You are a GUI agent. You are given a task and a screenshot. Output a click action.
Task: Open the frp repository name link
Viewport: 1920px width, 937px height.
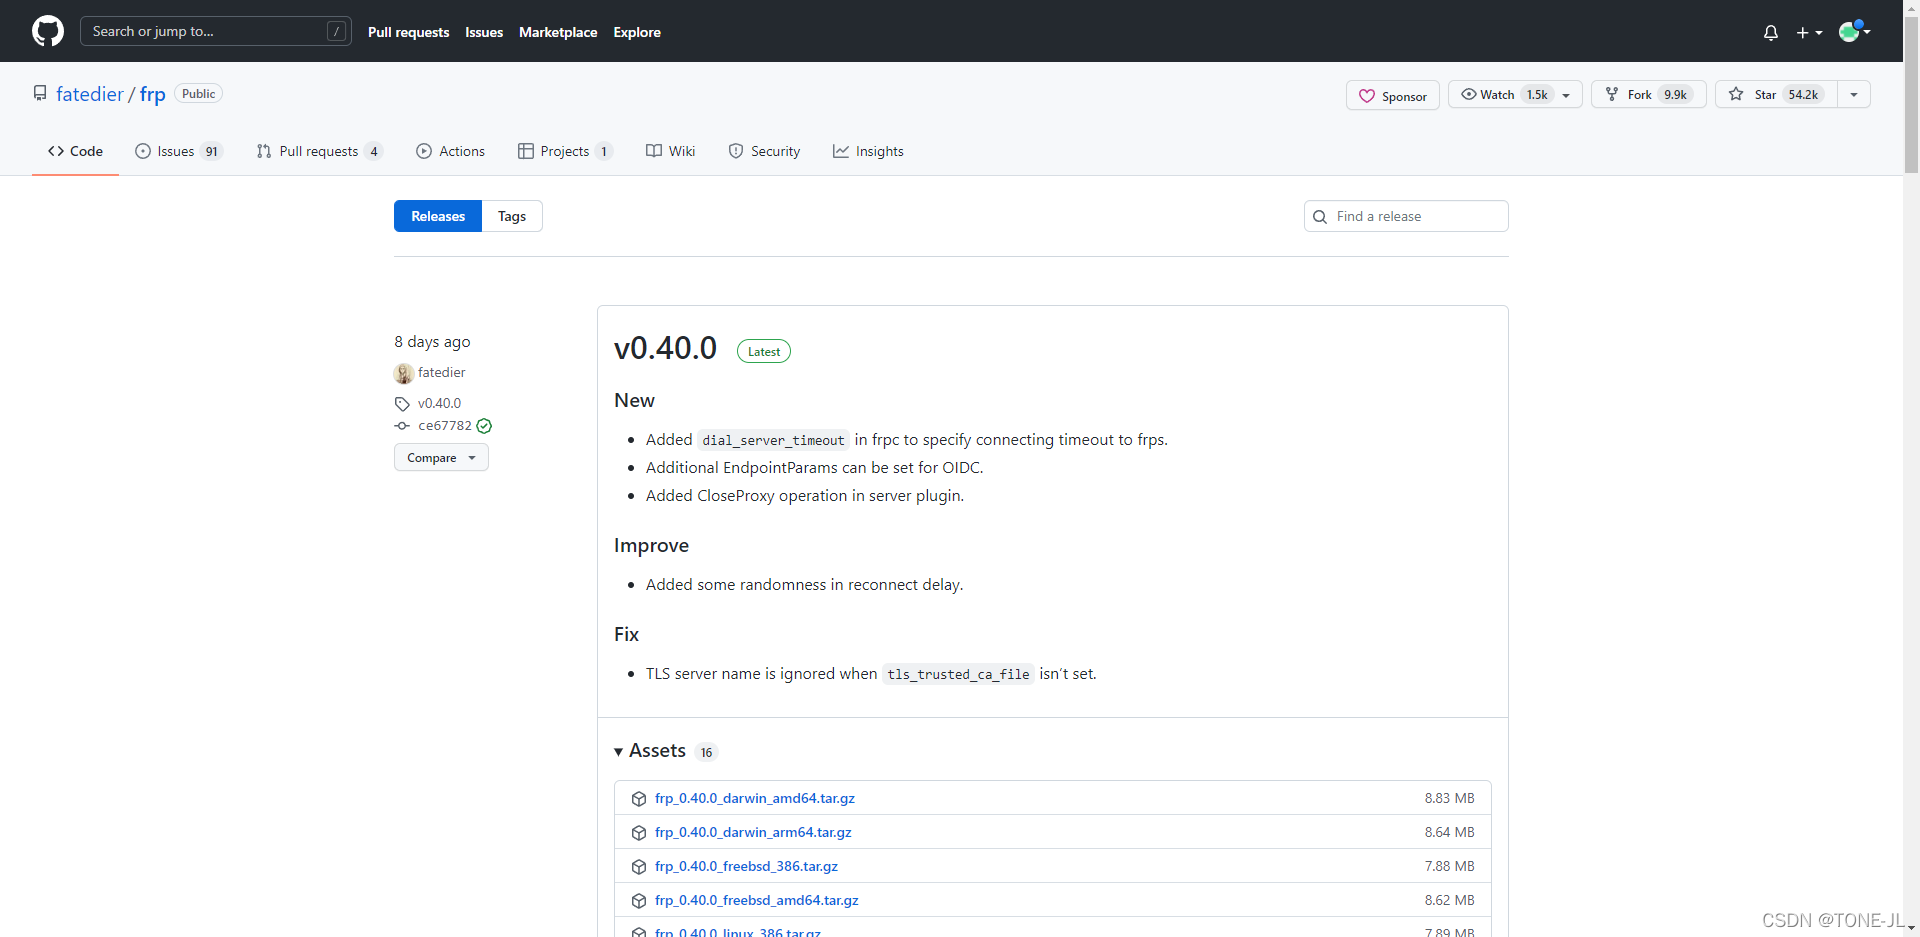pos(152,94)
